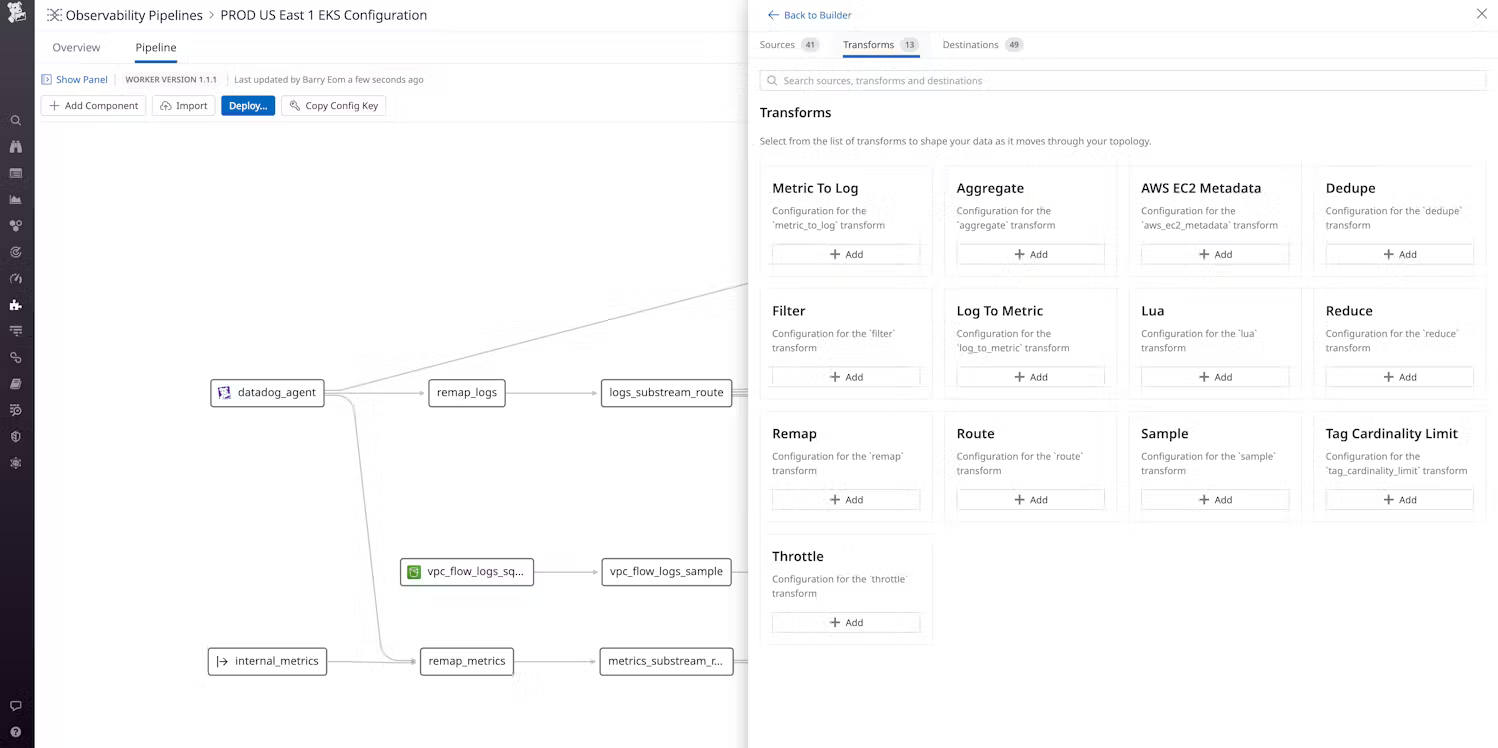Click PROD US East 1 EKS Configuration title
This screenshot has width=1498, height=748.
(x=324, y=15)
